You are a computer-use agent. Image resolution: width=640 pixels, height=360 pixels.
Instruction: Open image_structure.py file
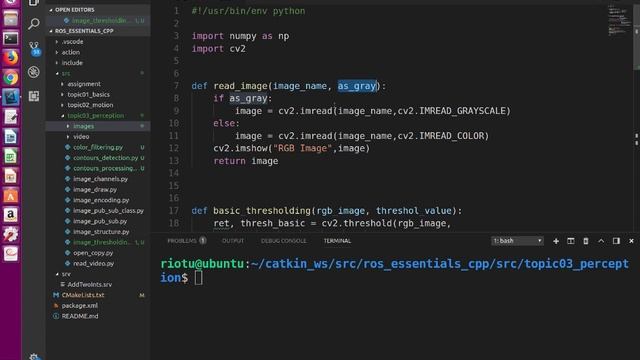(98, 231)
